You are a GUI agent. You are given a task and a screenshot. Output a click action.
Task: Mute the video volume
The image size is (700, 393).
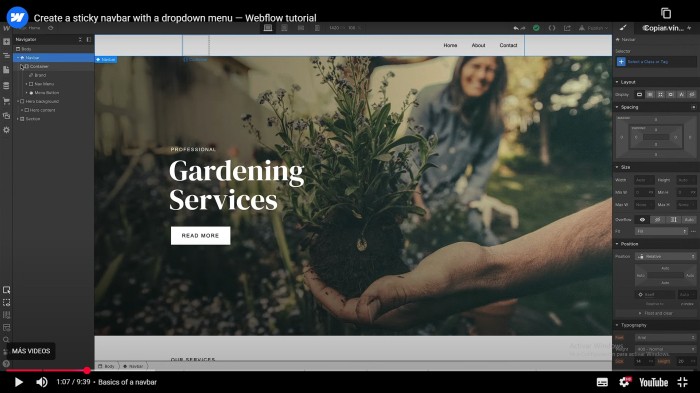click(42, 382)
